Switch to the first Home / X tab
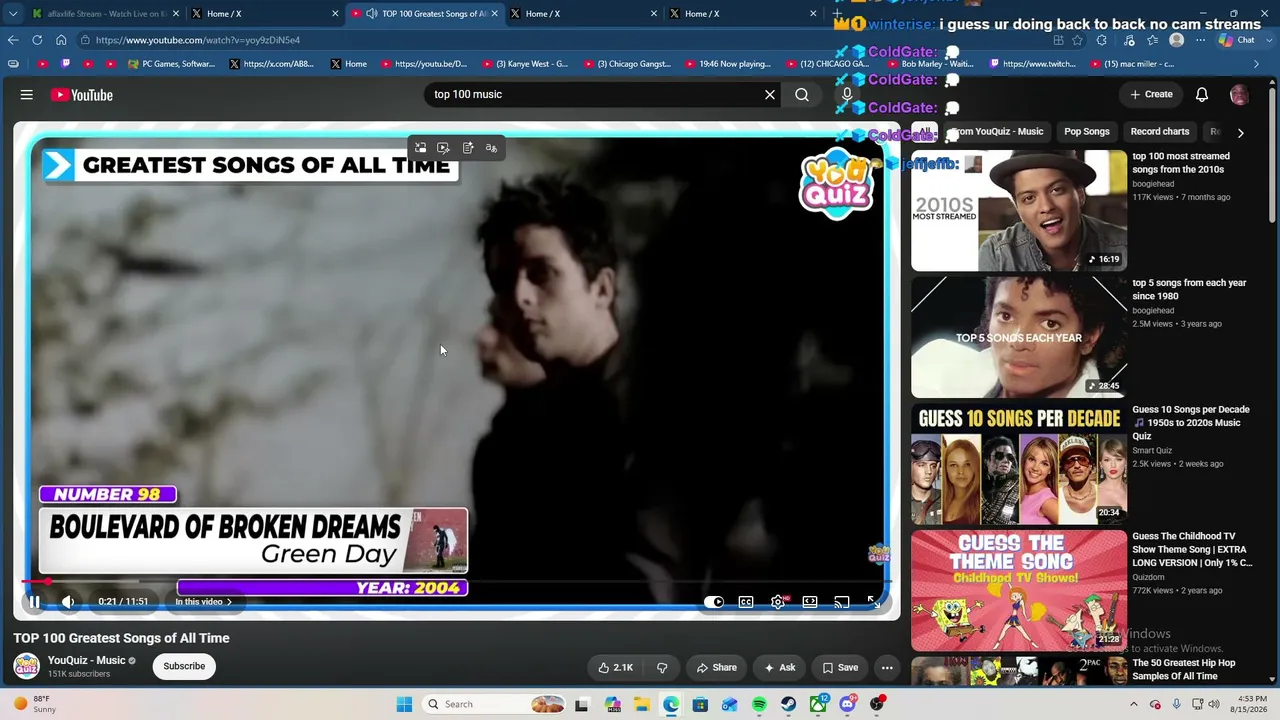Viewport: 1280px width, 720px height. 264,14
